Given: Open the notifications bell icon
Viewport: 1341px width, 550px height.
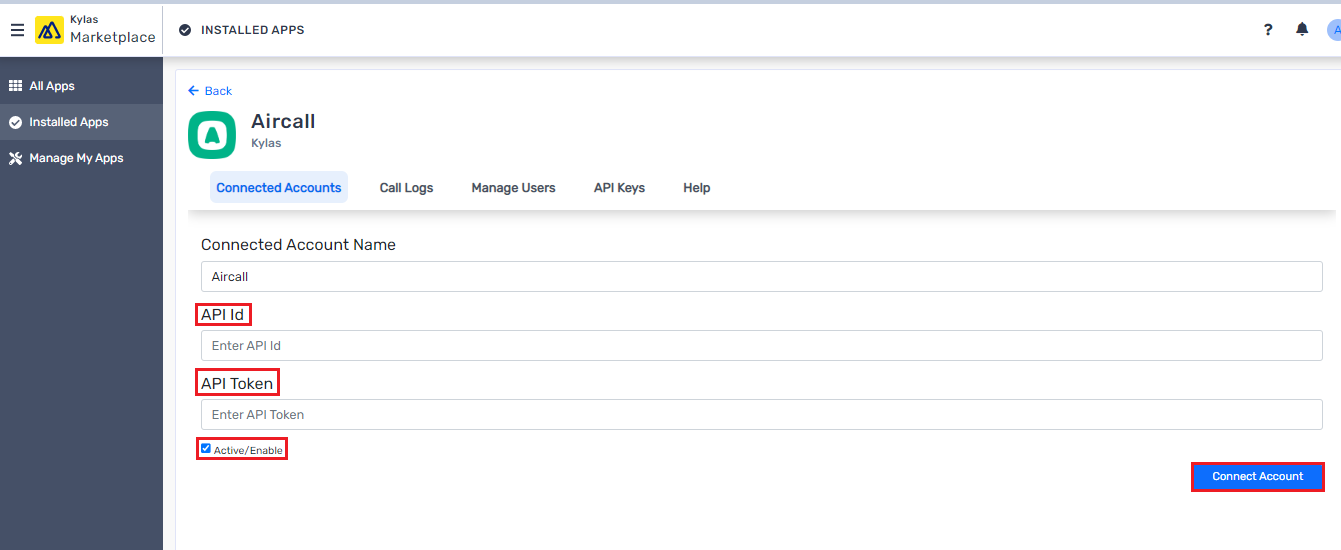Looking at the screenshot, I should click(1302, 30).
